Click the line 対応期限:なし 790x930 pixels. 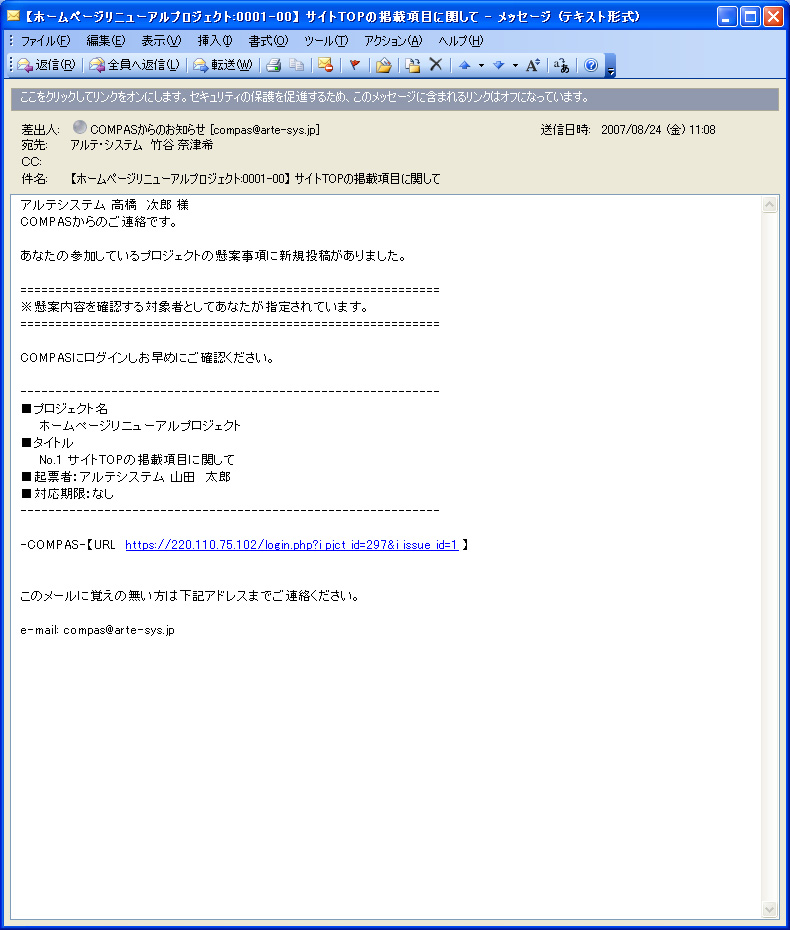[67, 494]
